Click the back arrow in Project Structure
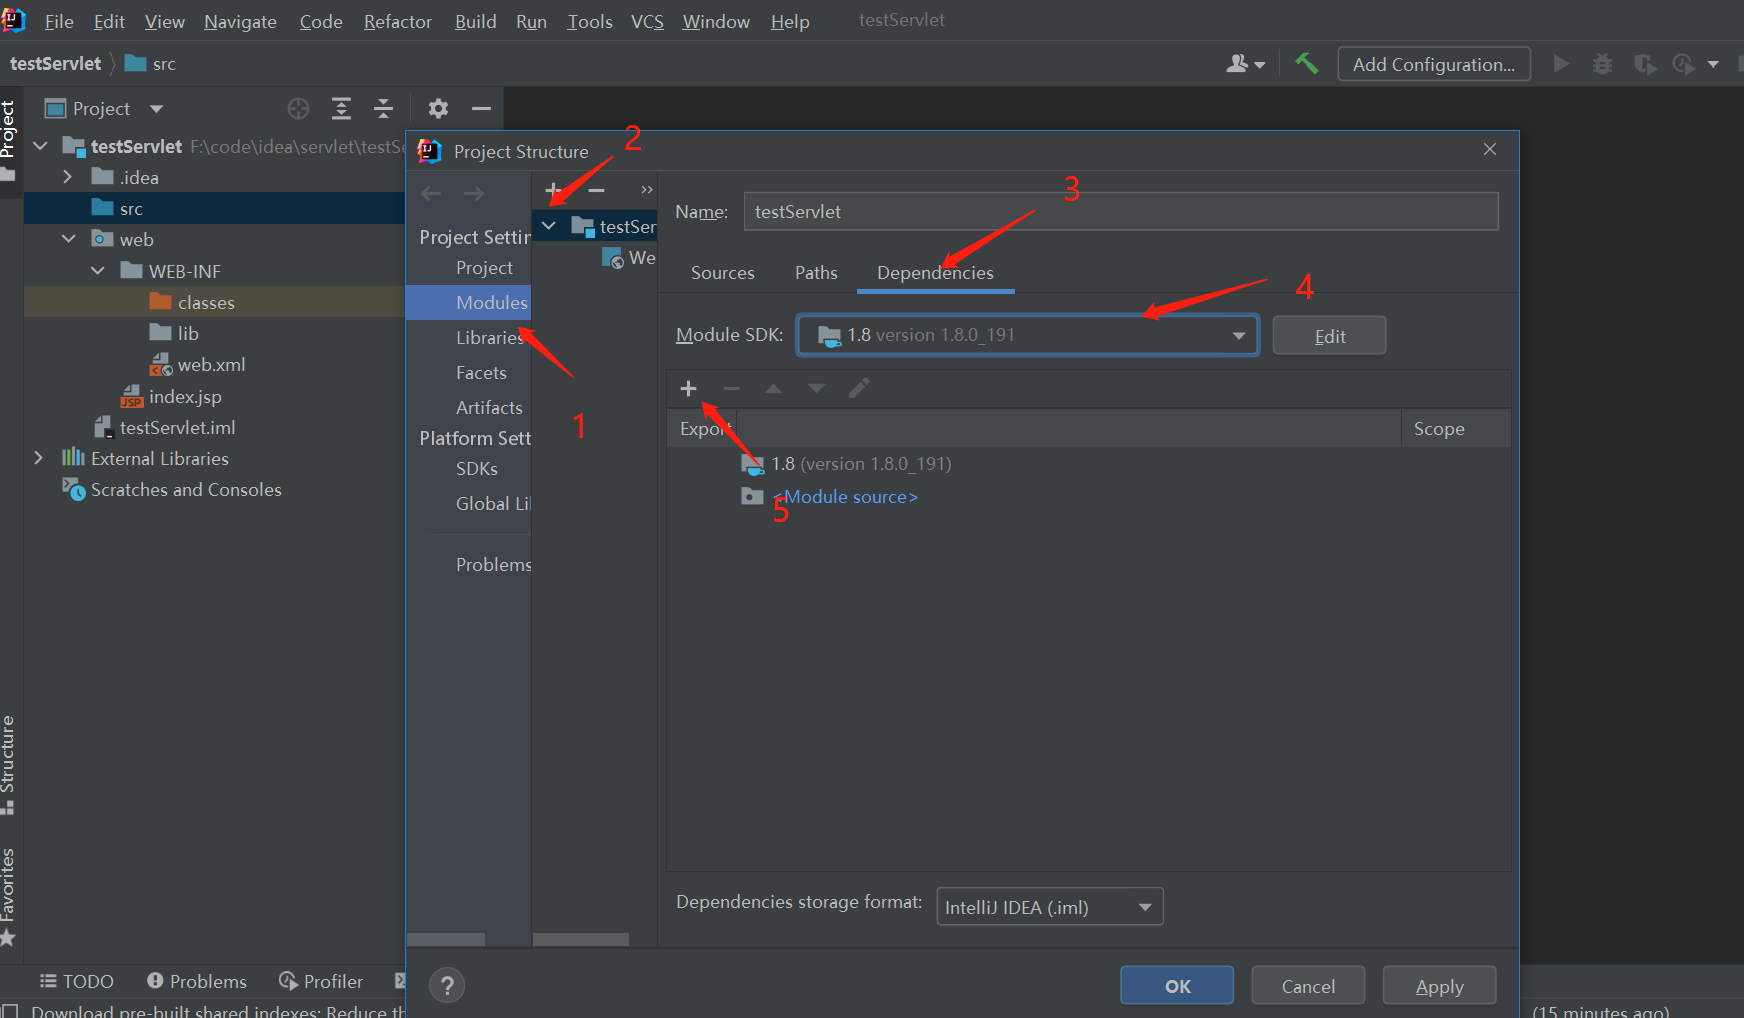The image size is (1744, 1018). pos(431,193)
